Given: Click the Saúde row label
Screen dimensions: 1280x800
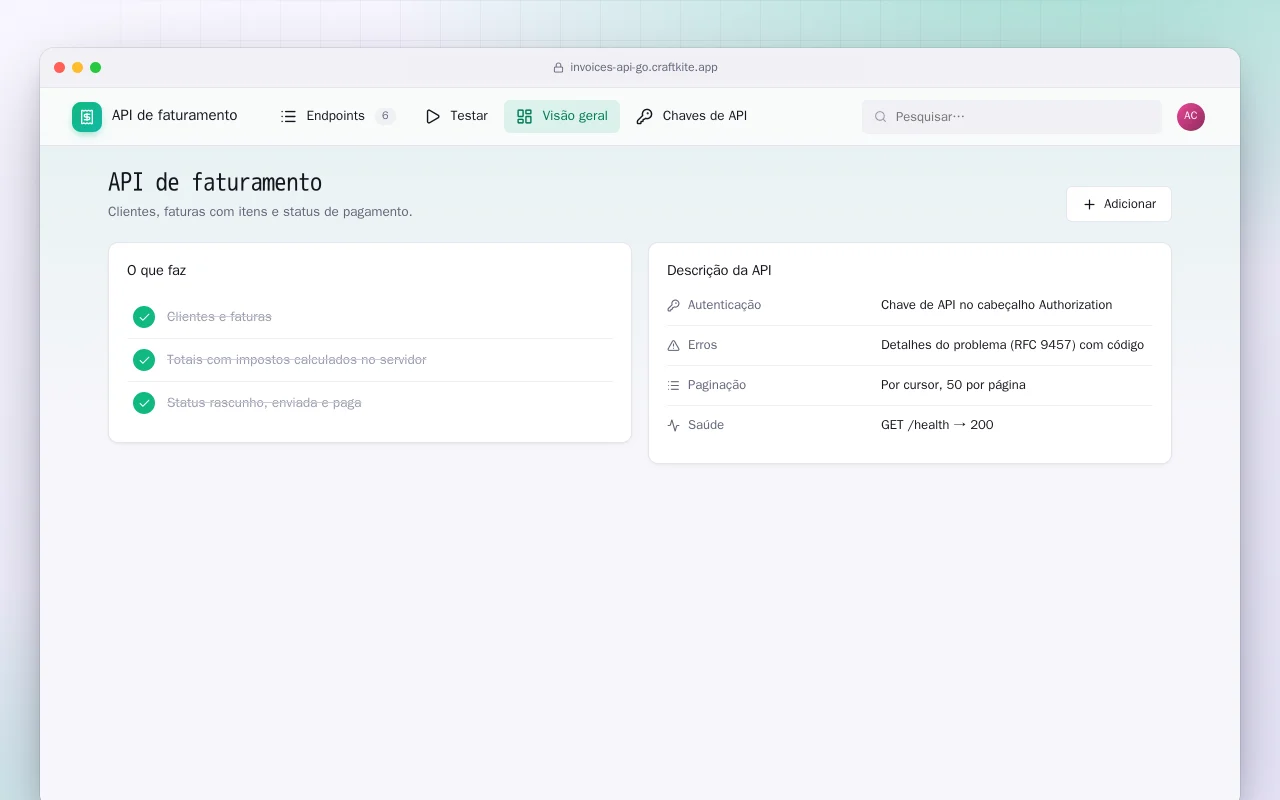Looking at the screenshot, I should [706, 425].
